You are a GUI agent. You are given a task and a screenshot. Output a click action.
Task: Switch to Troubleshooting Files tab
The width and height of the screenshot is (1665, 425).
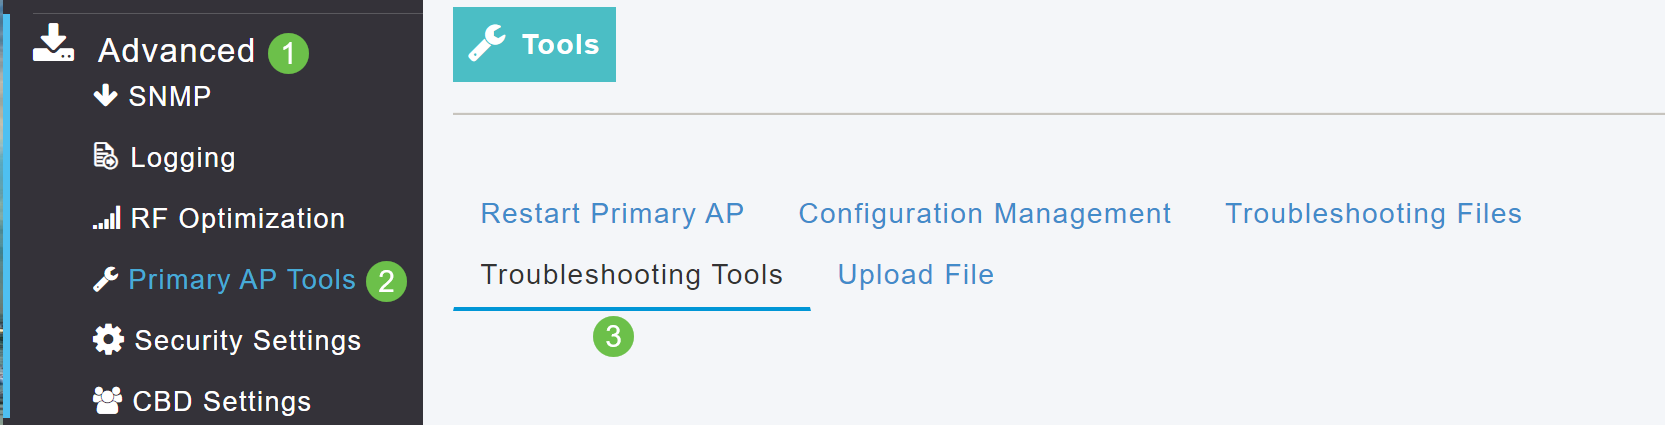(x=1373, y=213)
